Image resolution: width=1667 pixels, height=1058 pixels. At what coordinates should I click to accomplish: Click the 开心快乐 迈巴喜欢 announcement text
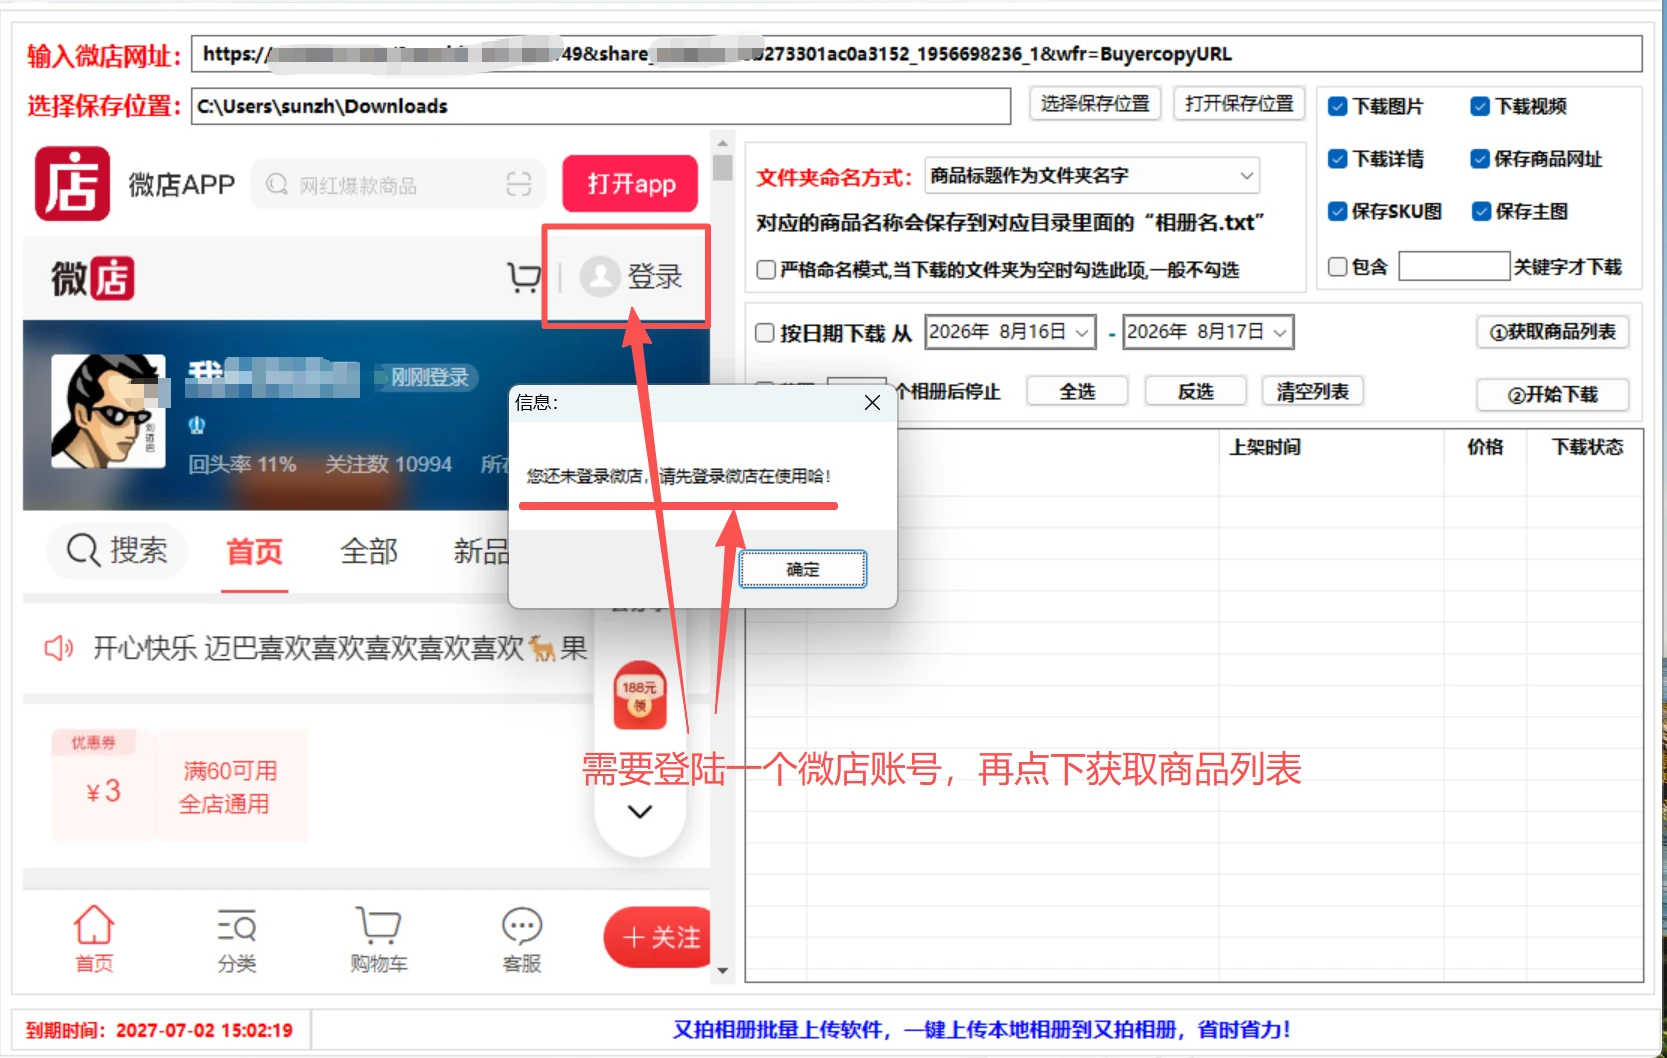coord(340,649)
